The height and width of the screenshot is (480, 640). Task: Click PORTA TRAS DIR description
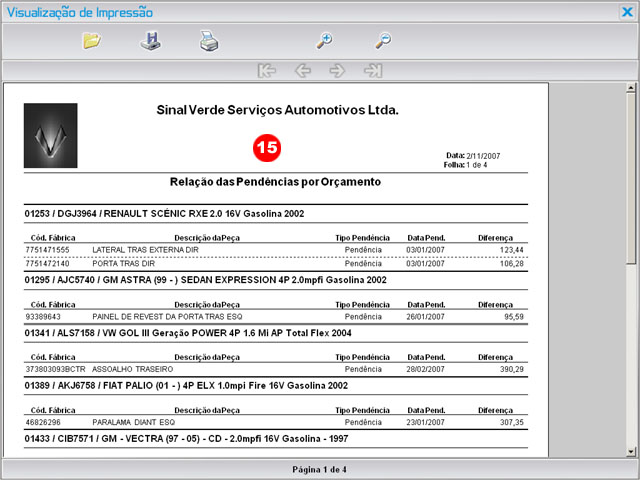pos(124,264)
